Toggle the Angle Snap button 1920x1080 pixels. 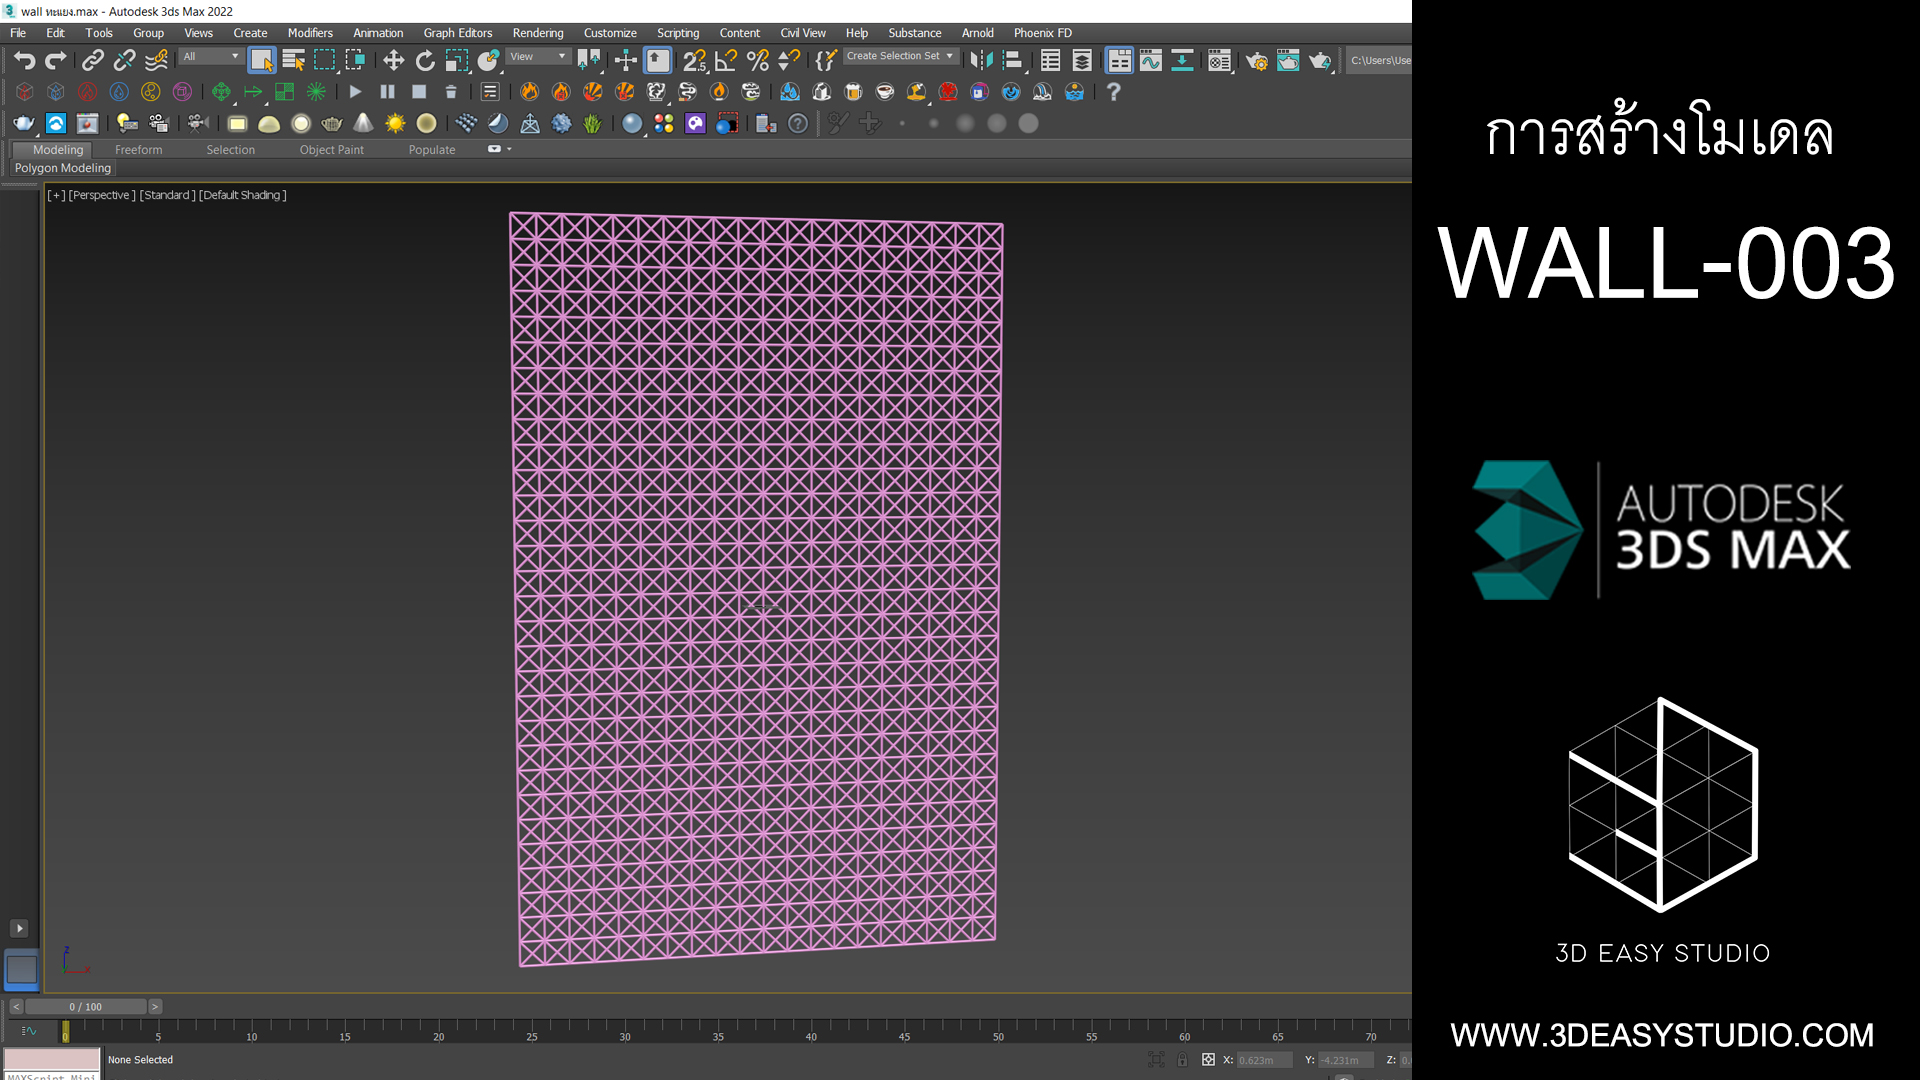click(x=726, y=61)
